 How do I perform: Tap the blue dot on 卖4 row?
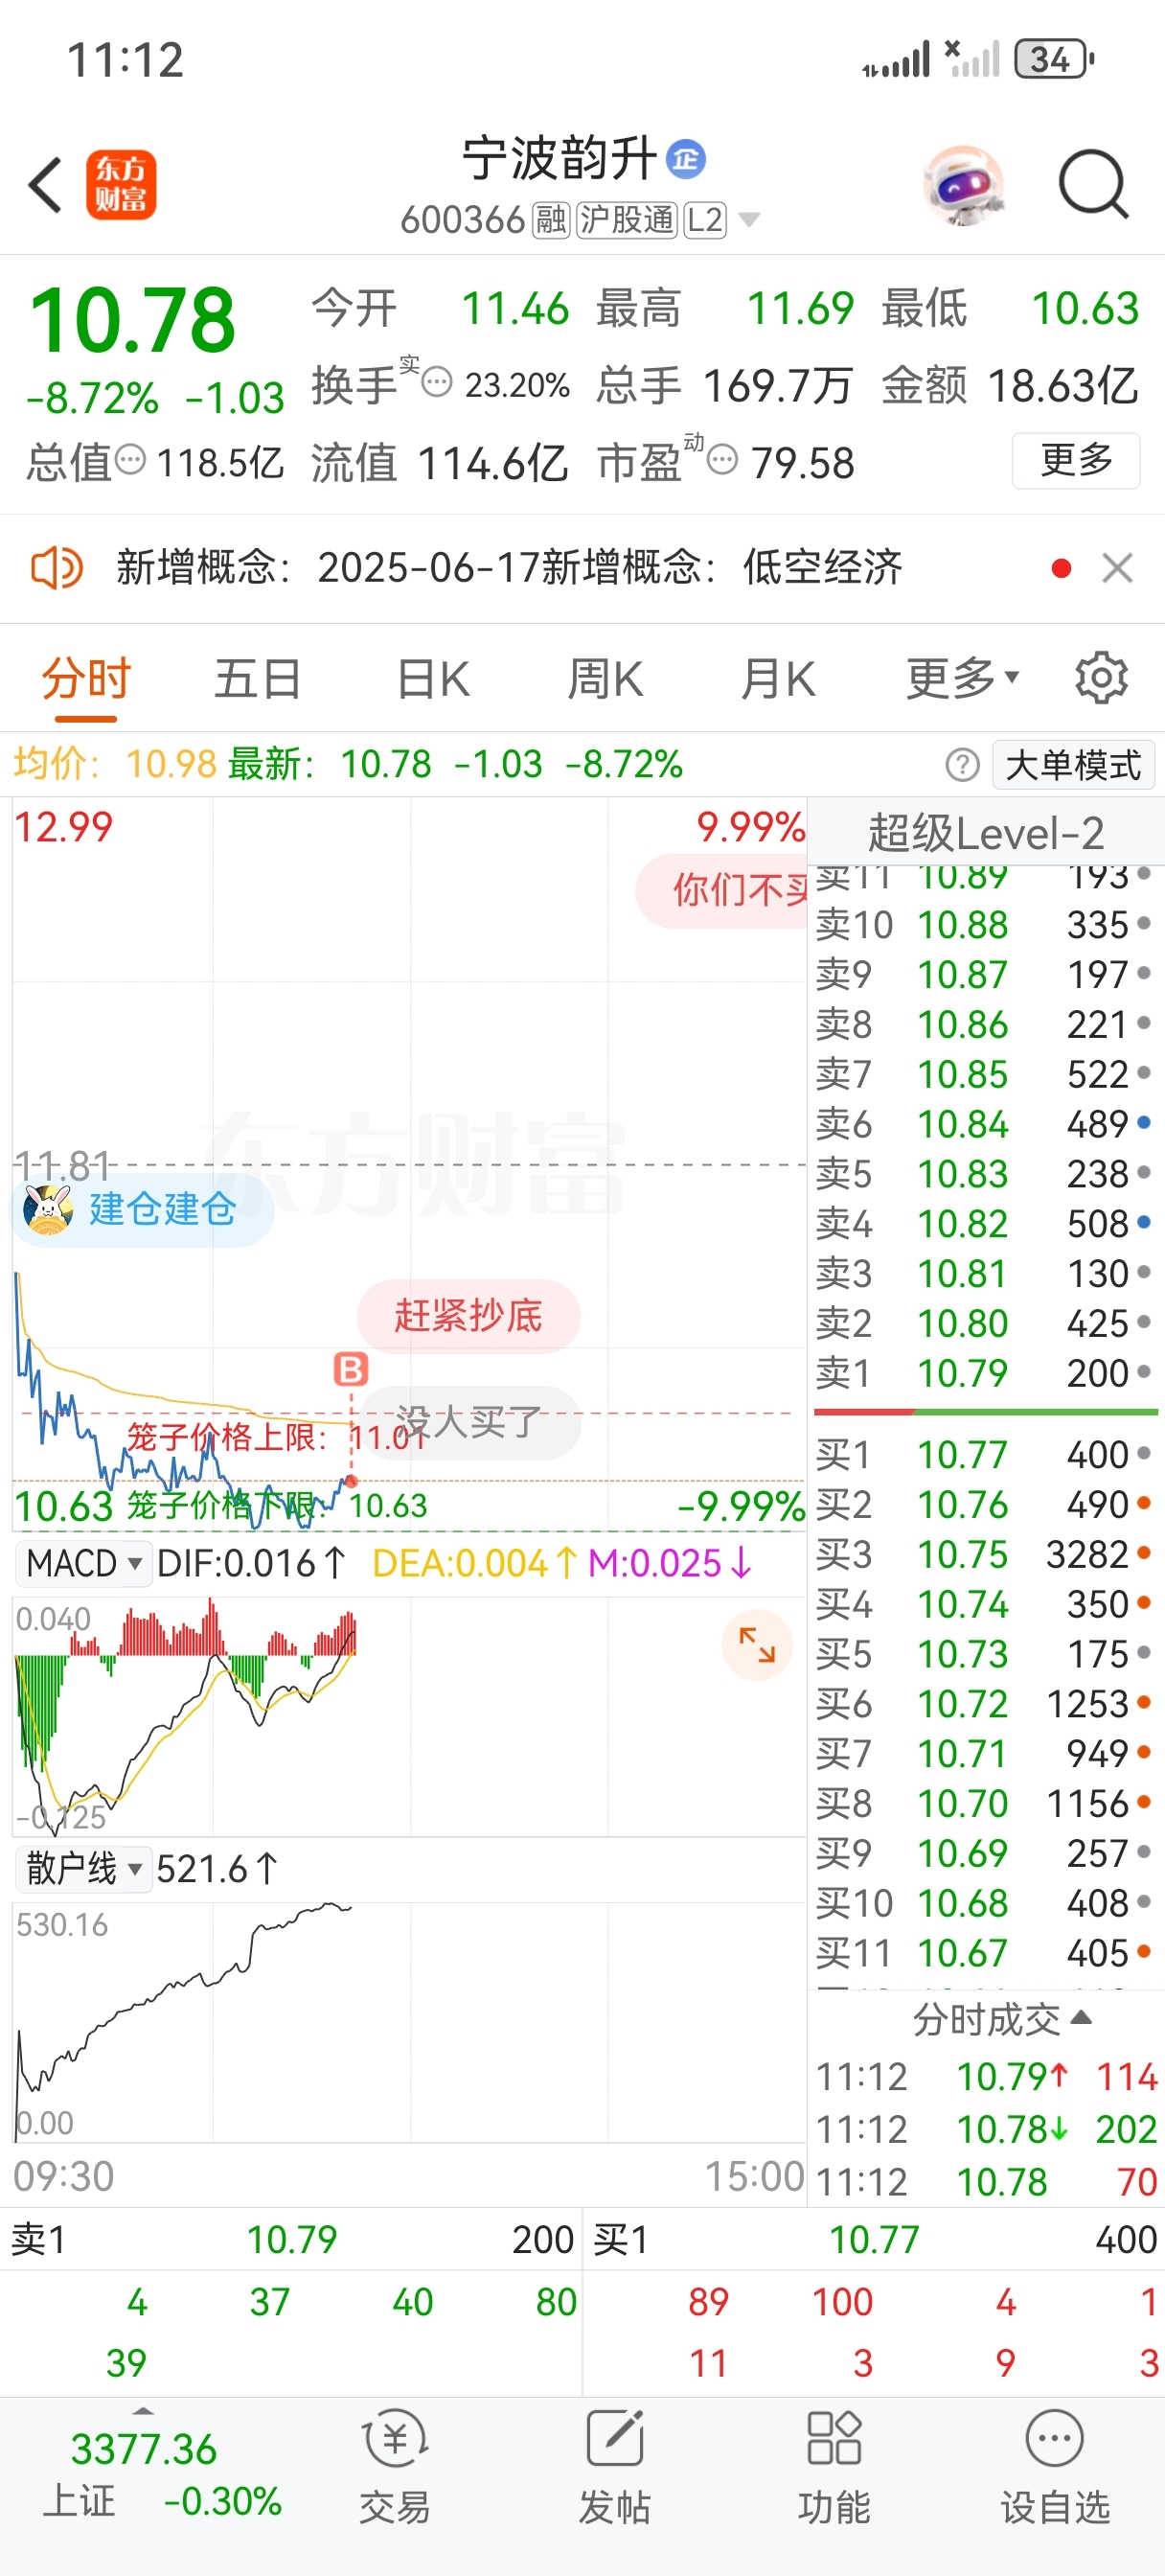(x=1144, y=1222)
